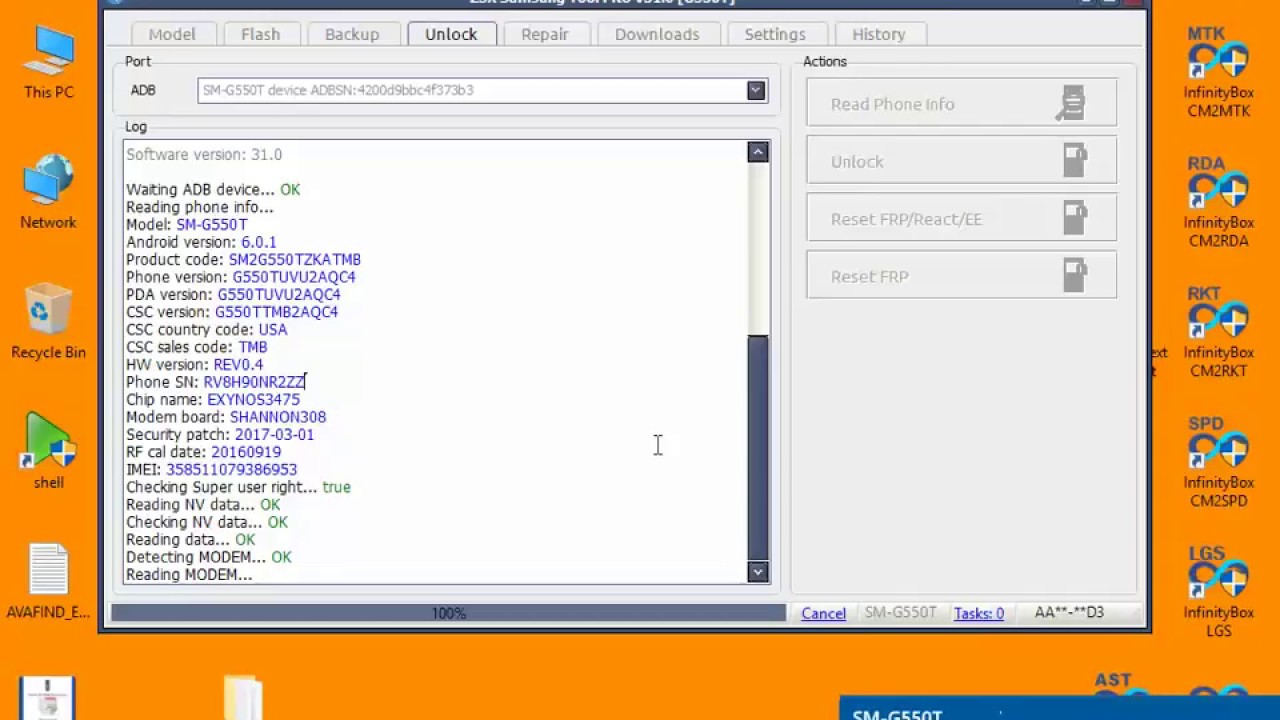
Task: Click lock icon on Reset FRP/React/EE
Action: point(1074,219)
